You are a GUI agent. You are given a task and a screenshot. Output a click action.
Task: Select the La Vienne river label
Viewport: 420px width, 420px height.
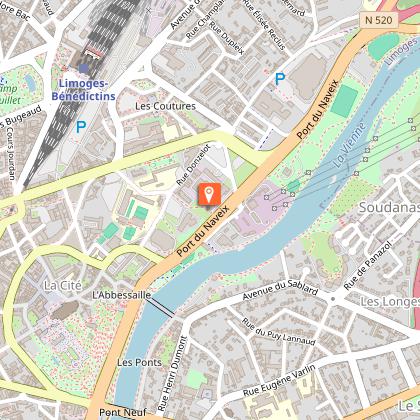[x=350, y=145]
